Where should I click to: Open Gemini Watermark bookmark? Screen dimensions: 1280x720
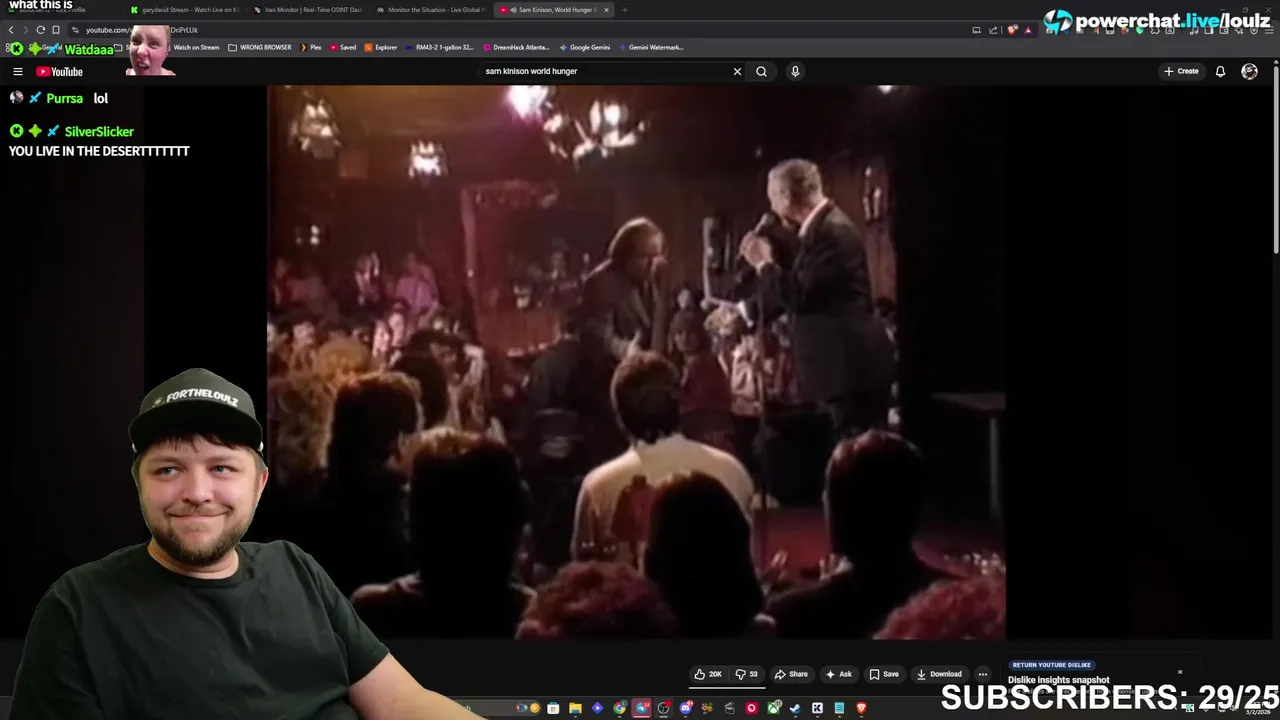click(x=651, y=47)
